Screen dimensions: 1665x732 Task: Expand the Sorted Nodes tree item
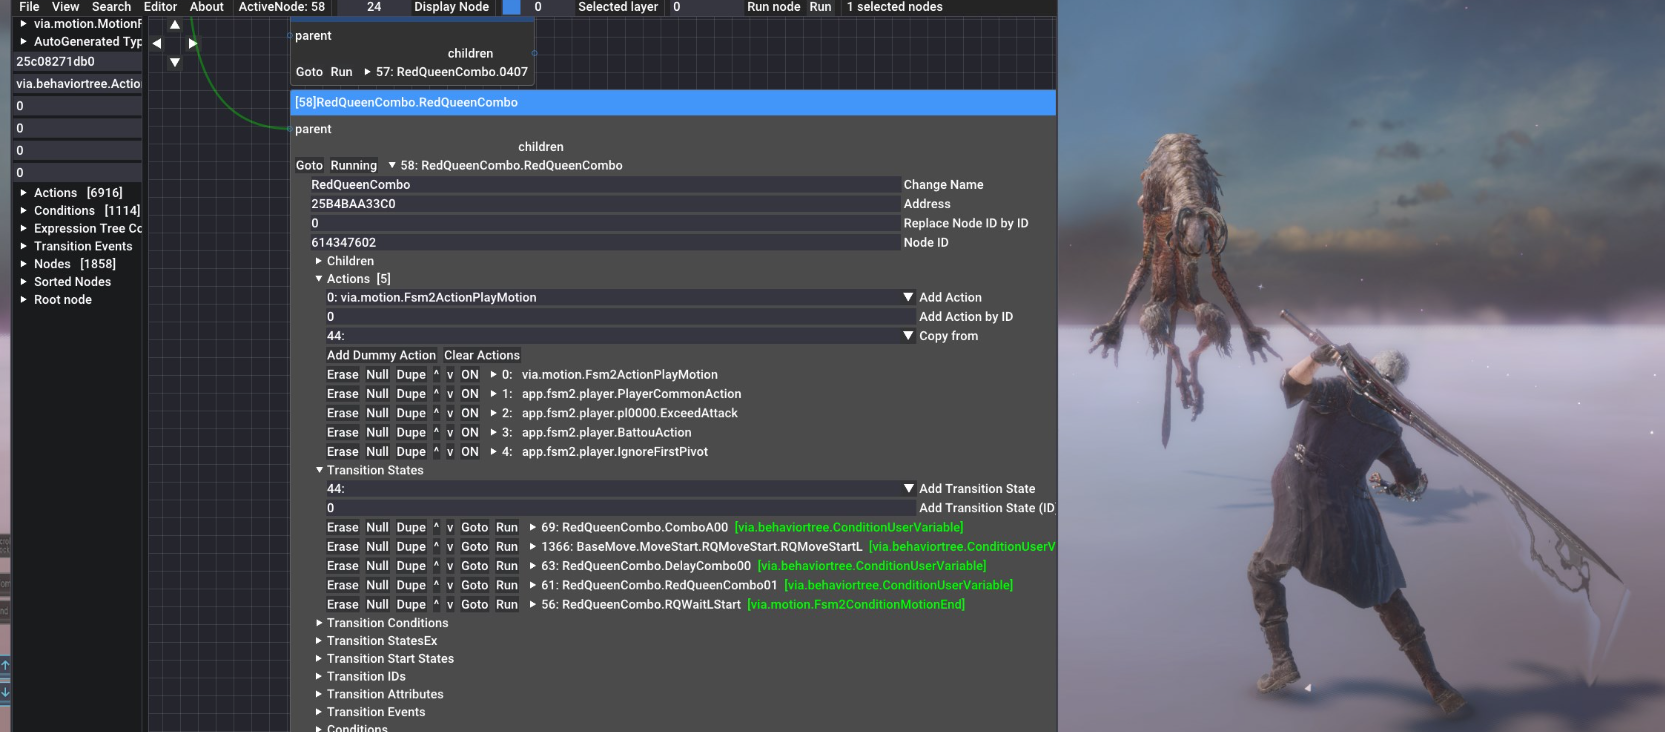24,282
